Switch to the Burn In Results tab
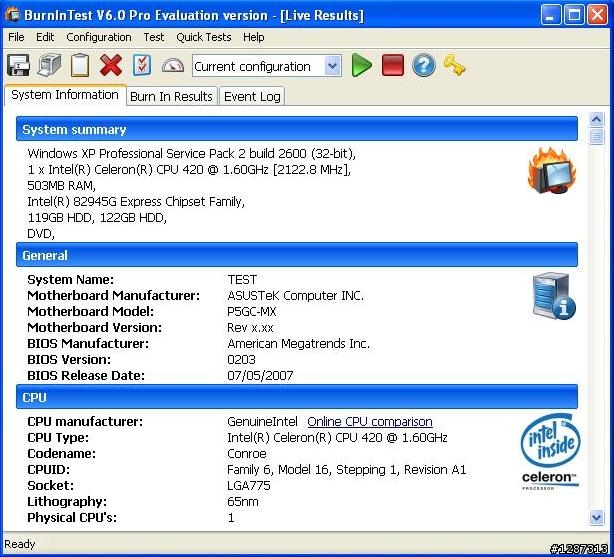Image resolution: width=614 pixels, height=557 pixels. (172, 96)
